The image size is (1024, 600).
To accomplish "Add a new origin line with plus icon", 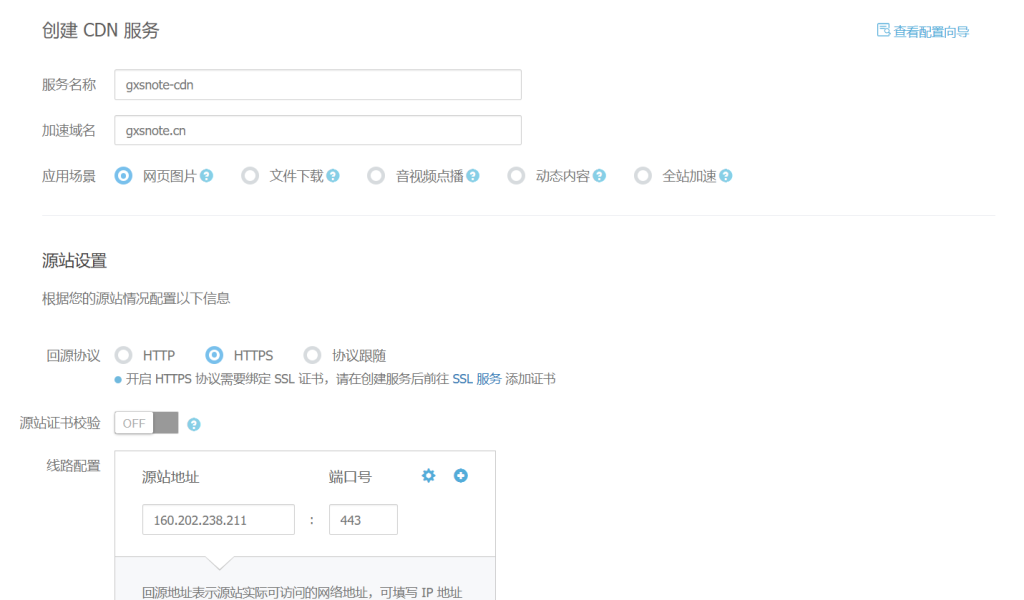I will pos(460,475).
